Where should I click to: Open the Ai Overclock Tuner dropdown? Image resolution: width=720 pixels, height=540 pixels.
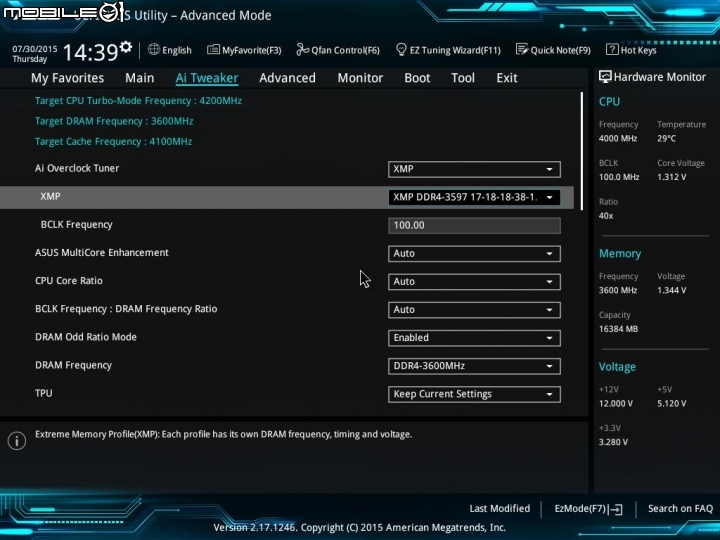(x=474, y=169)
